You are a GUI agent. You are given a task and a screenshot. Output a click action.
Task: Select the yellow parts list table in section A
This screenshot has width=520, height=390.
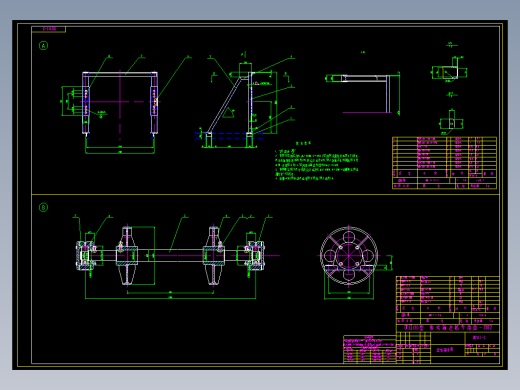click(444, 163)
